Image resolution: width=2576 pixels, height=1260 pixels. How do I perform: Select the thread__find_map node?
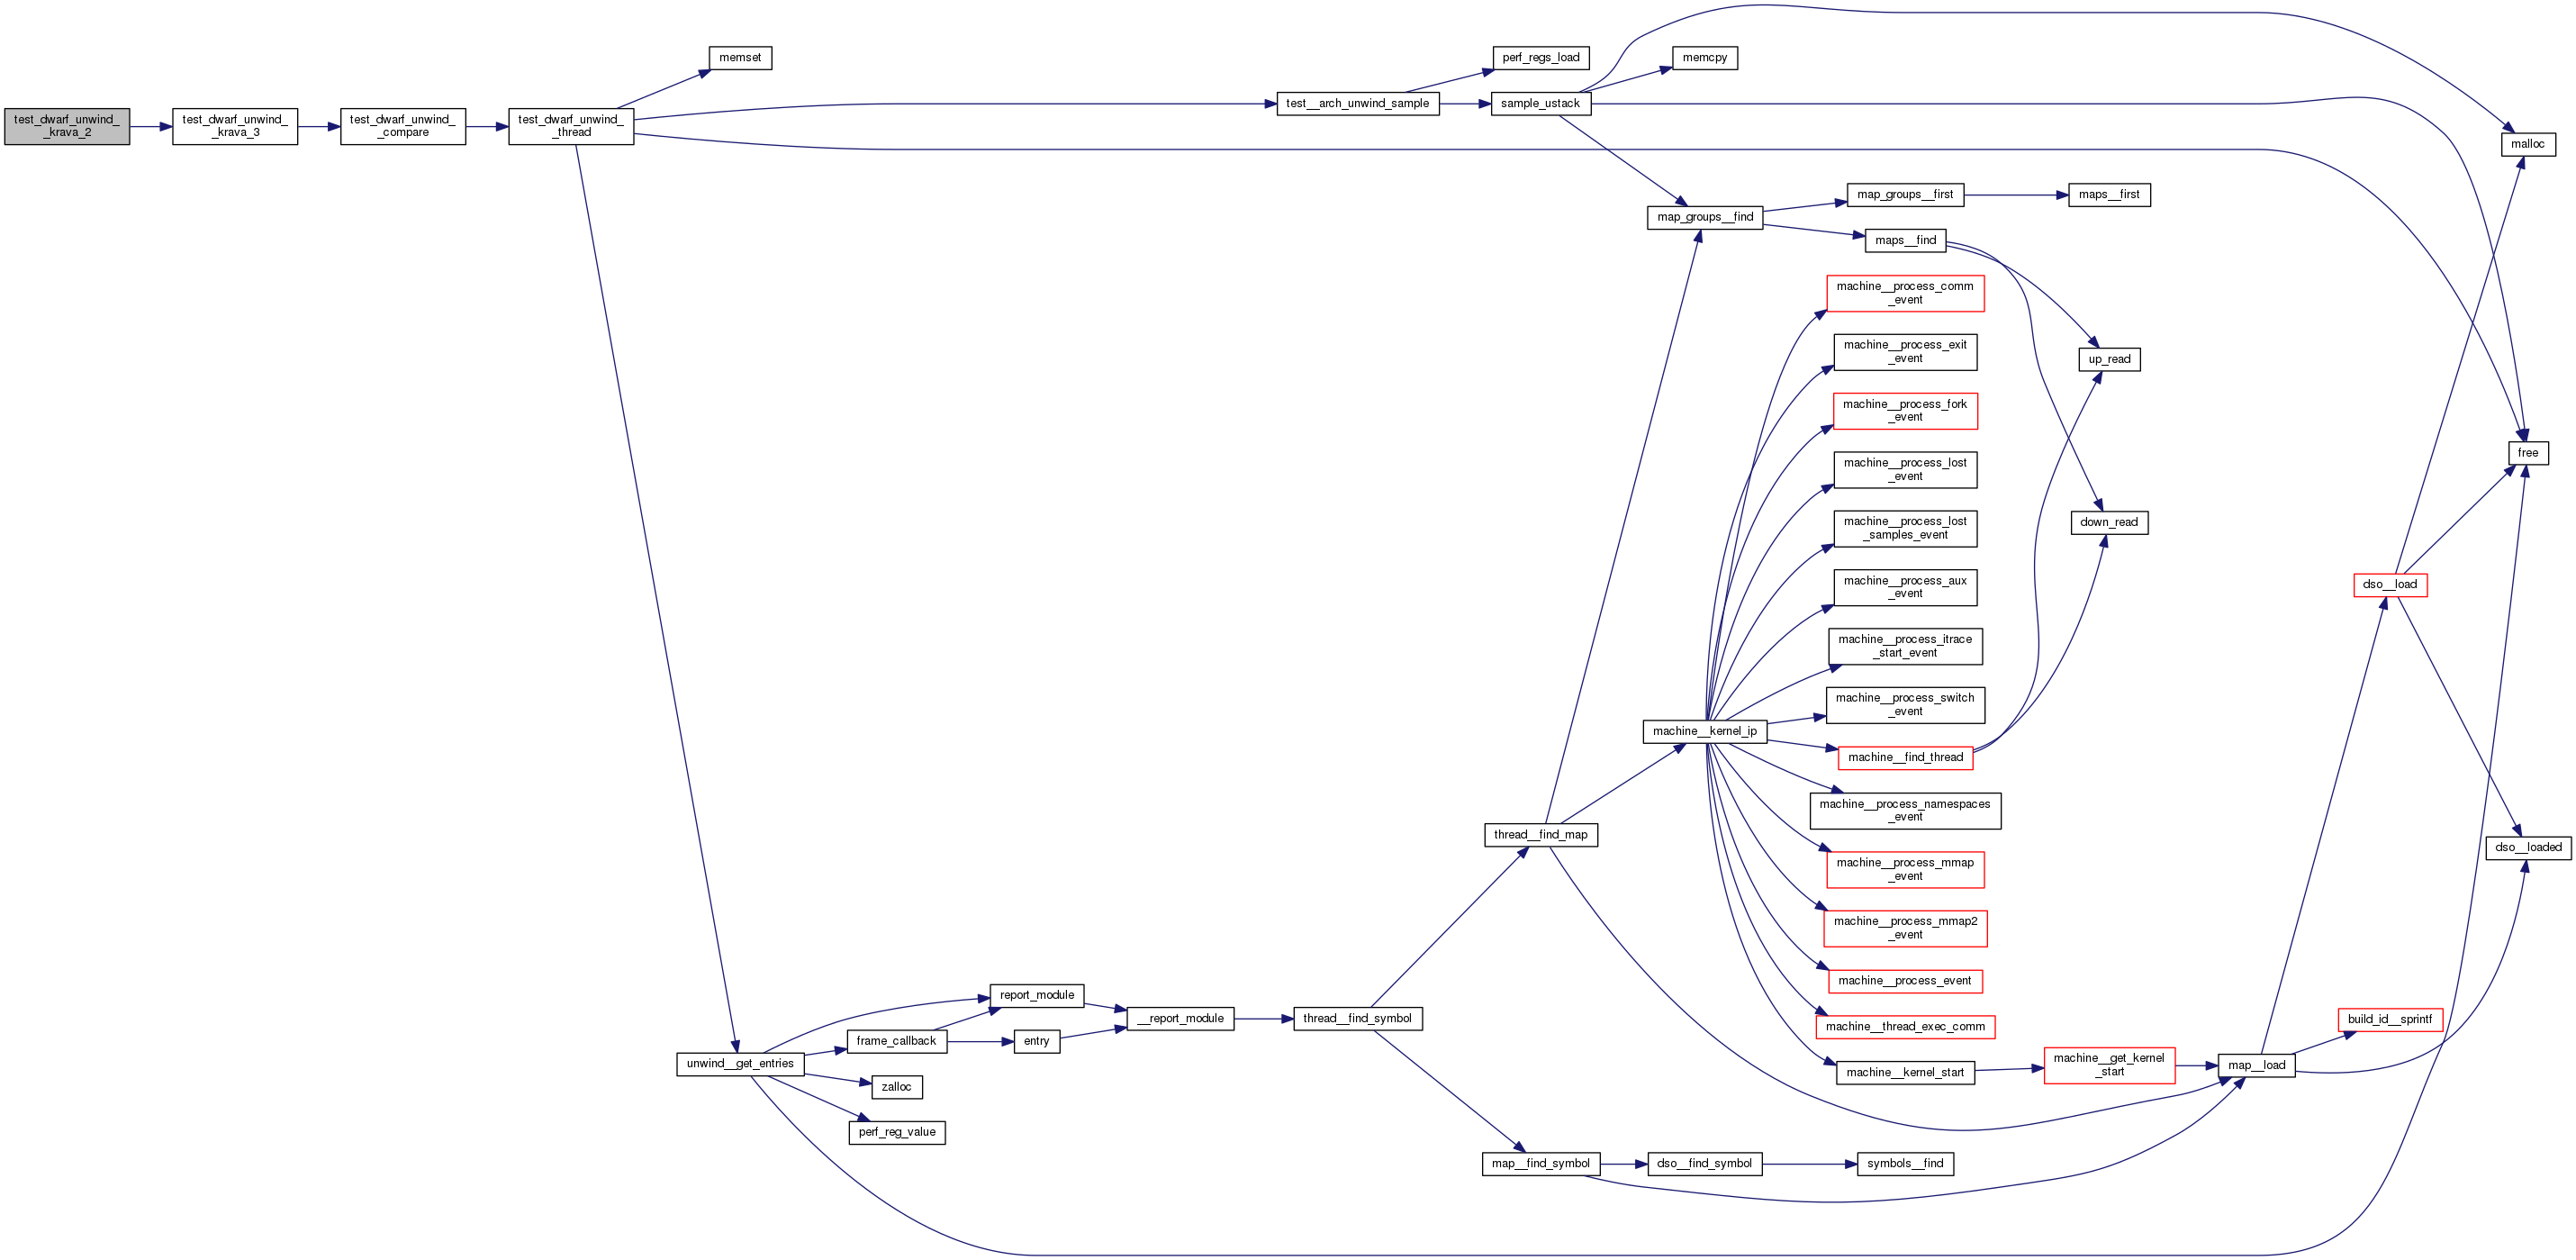coord(1540,835)
